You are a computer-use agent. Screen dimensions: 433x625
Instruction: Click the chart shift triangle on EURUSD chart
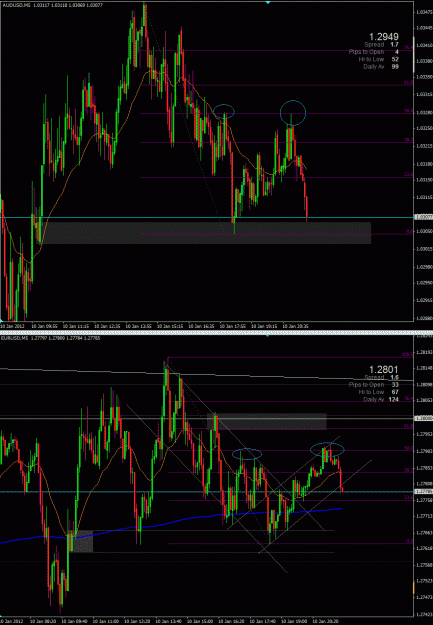coord(268,336)
